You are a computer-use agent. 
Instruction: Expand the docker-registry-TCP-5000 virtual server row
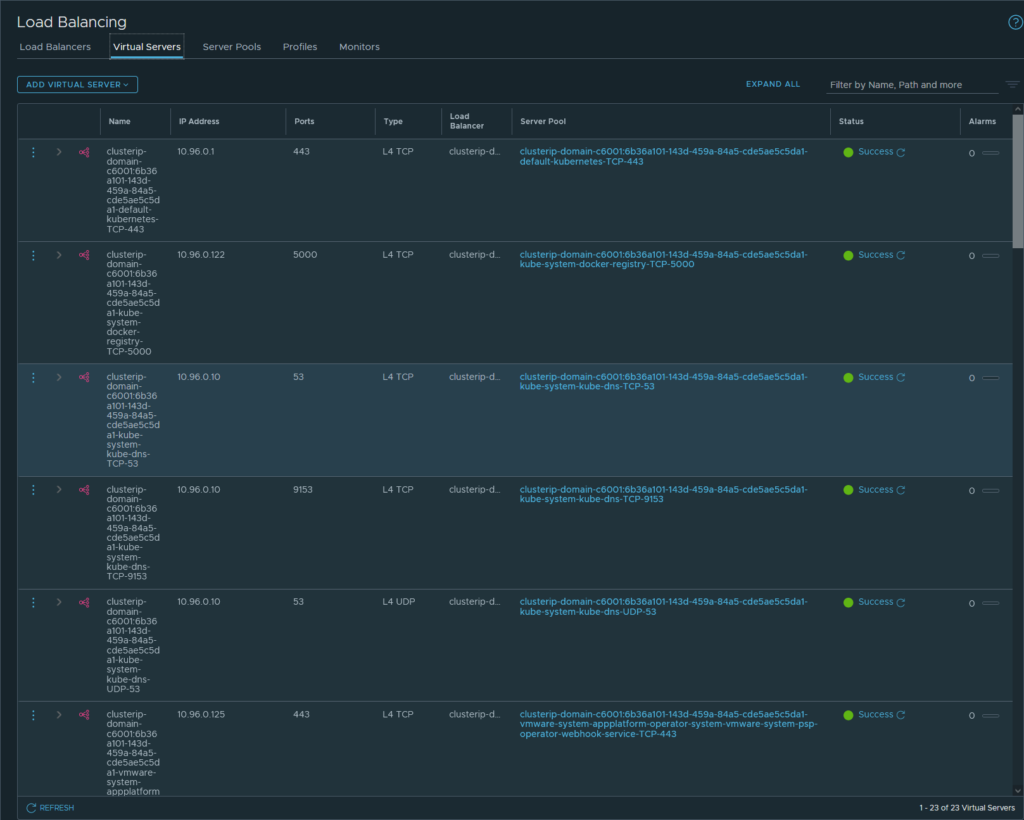pos(59,255)
